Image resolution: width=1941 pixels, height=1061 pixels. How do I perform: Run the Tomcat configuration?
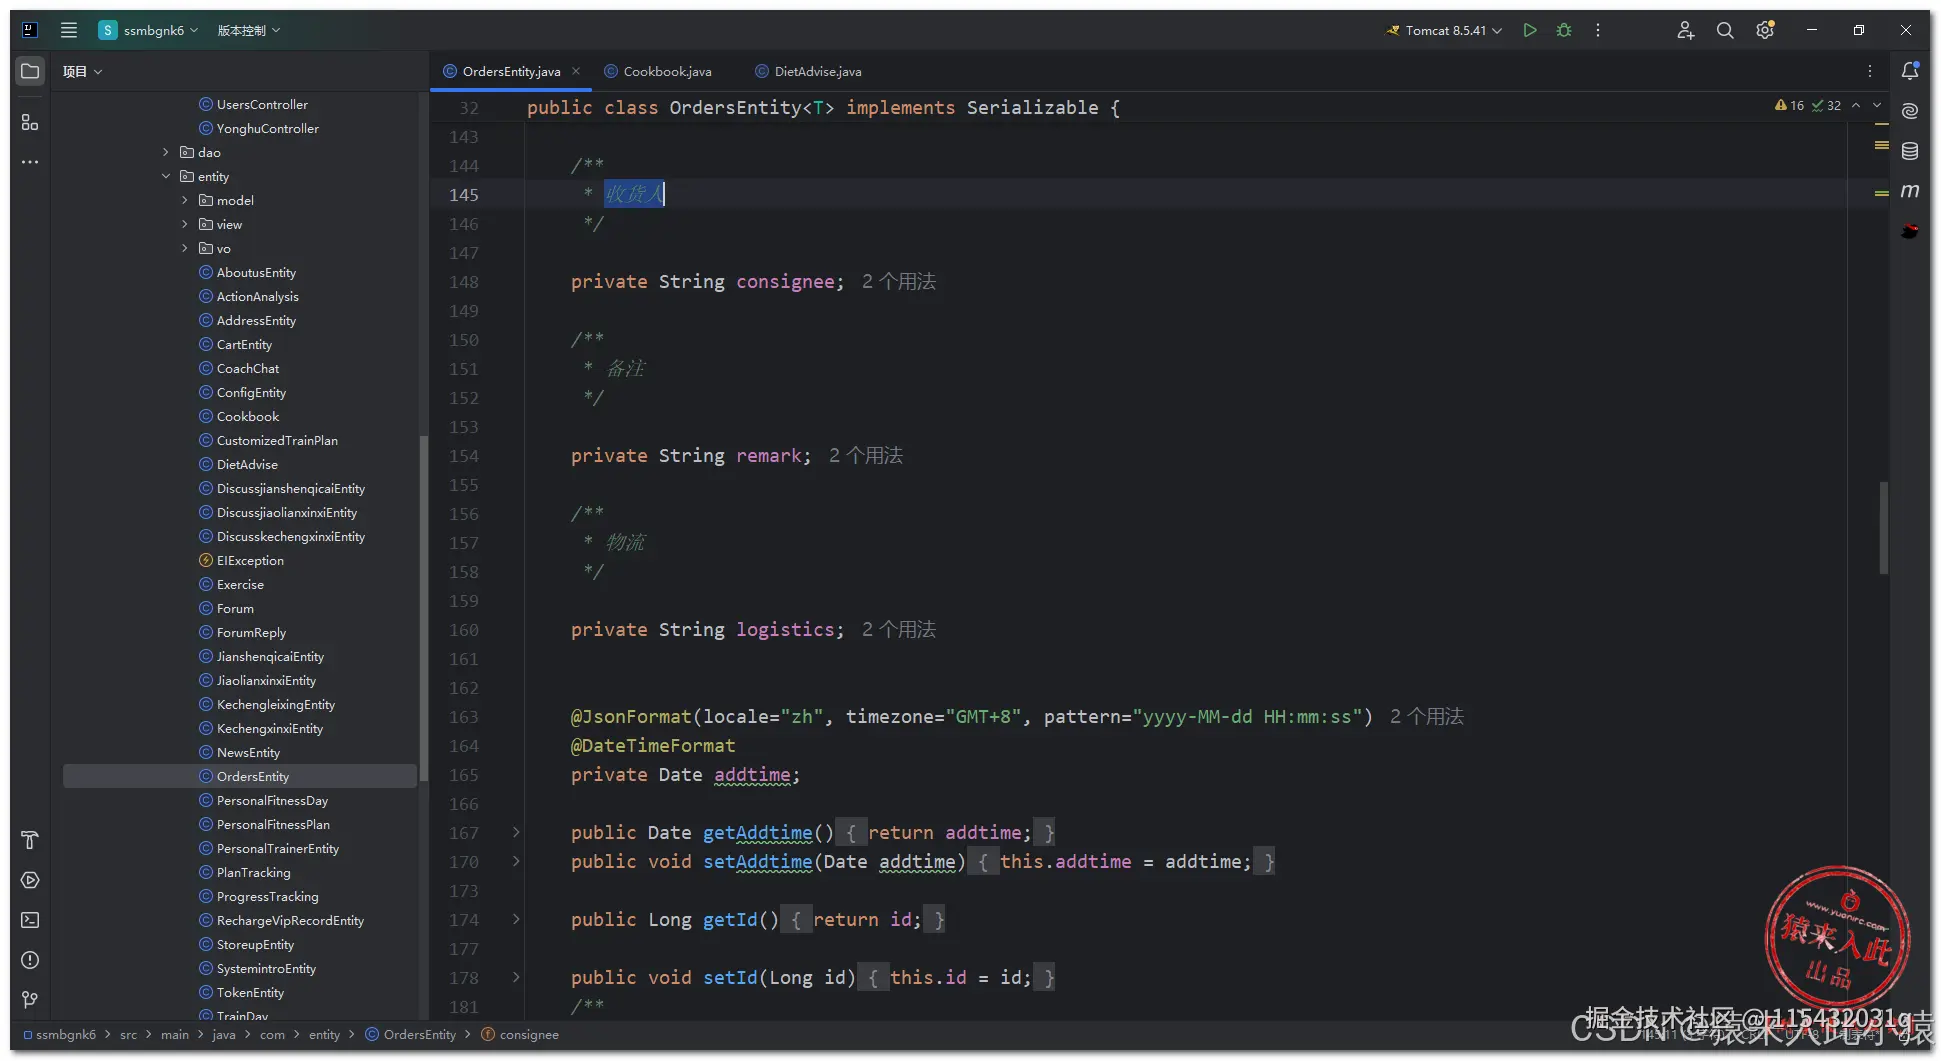(x=1529, y=30)
